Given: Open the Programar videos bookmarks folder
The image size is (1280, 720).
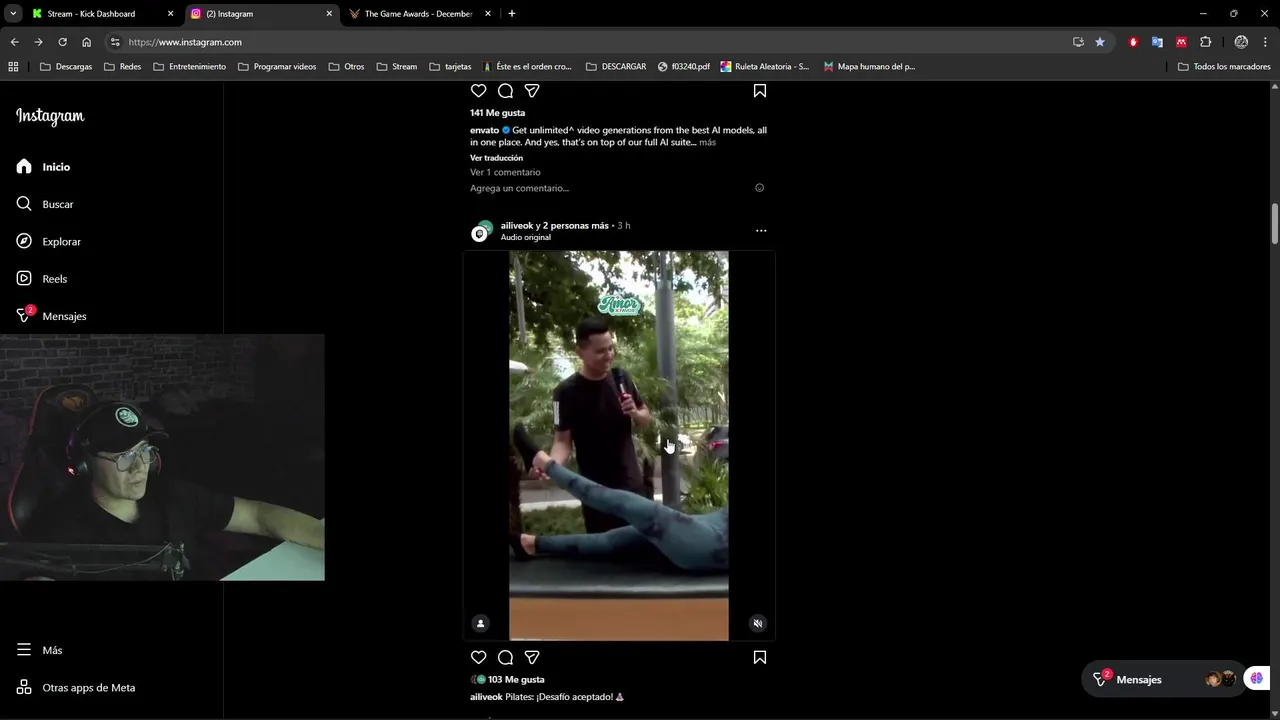Looking at the screenshot, I should (x=277, y=67).
